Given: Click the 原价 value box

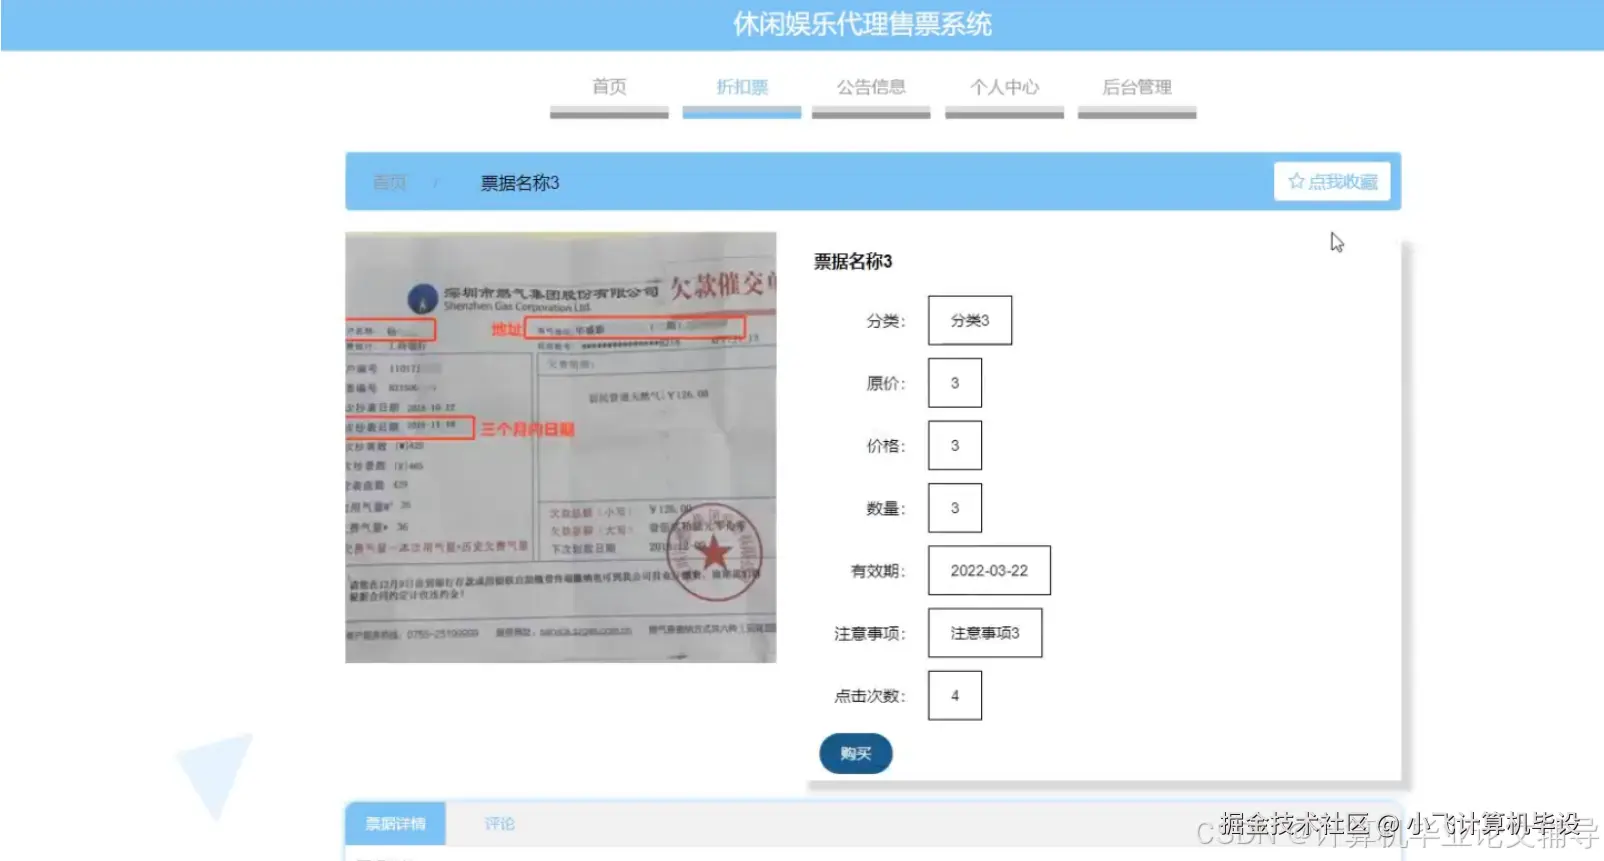Looking at the screenshot, I should tap(955, 383).
